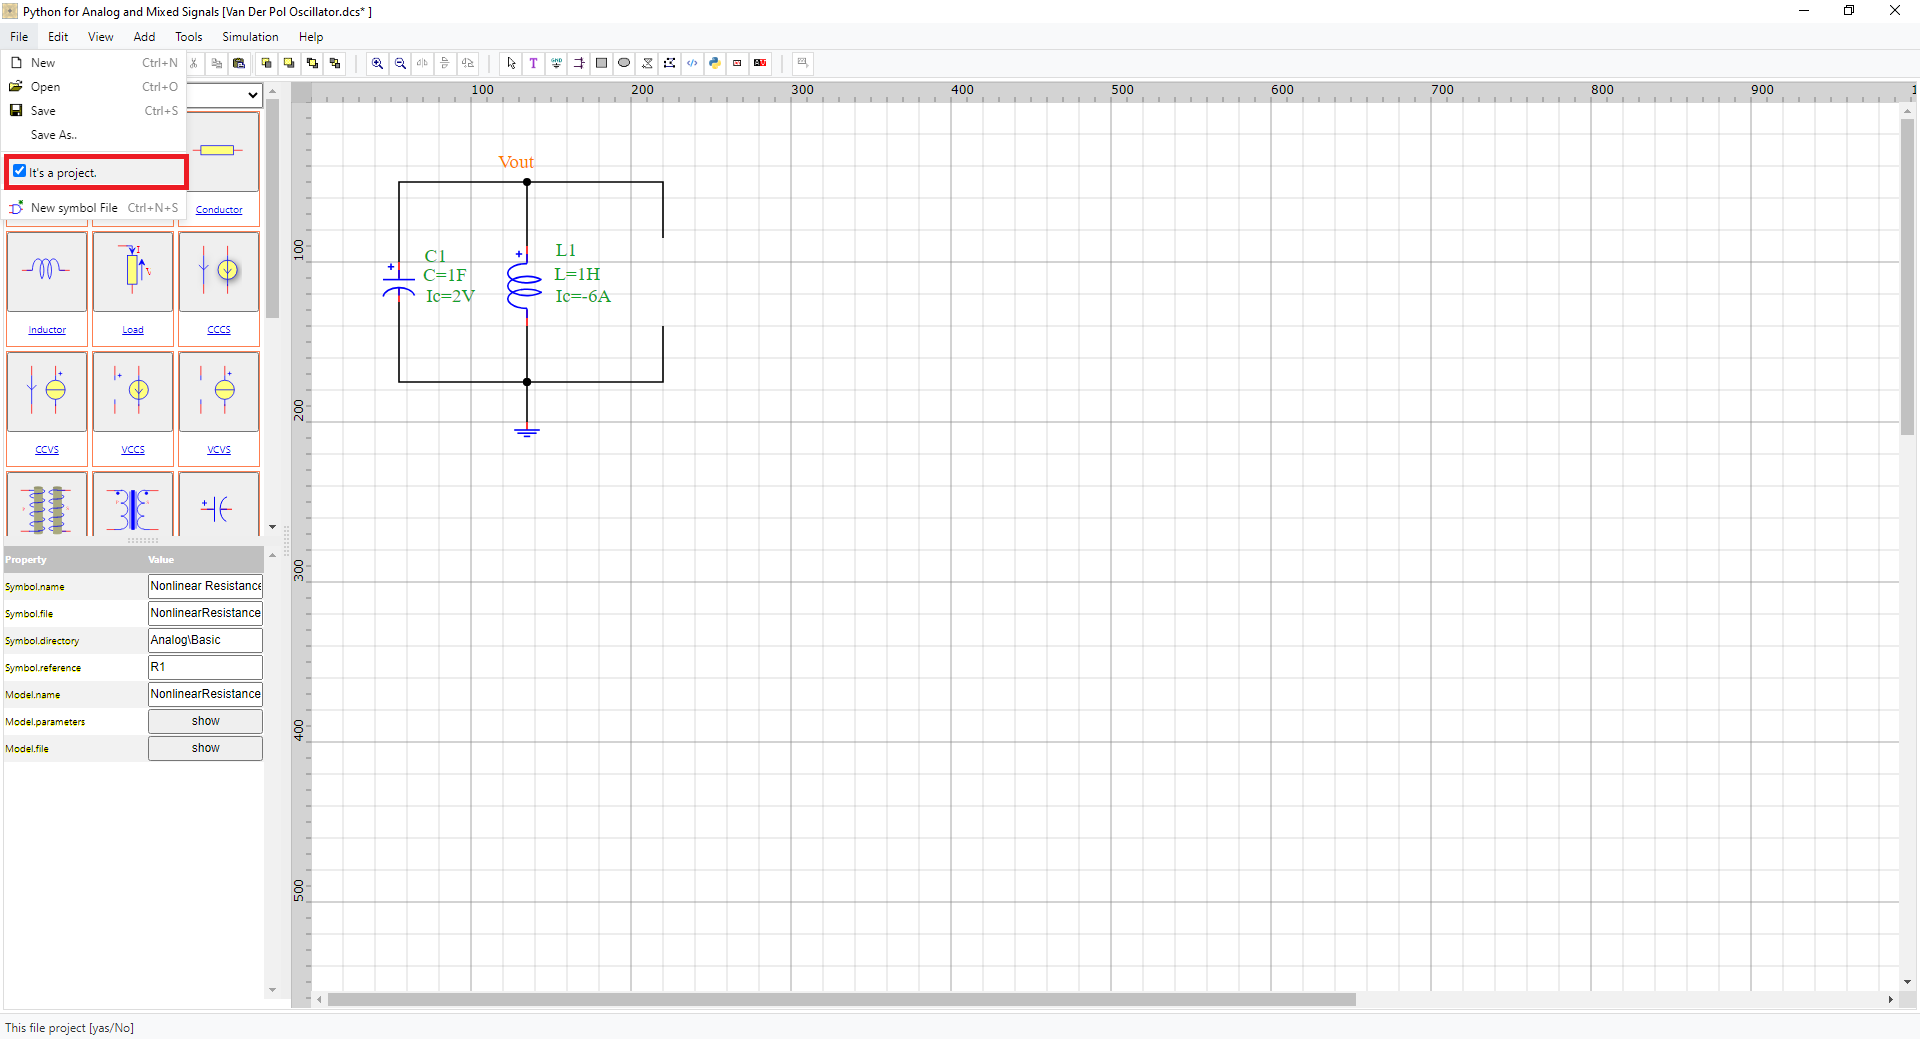This screenshot has height=1039, width=1920.
Task: Select the Inductor symbol thumbnail
Action: coord(47,271)
